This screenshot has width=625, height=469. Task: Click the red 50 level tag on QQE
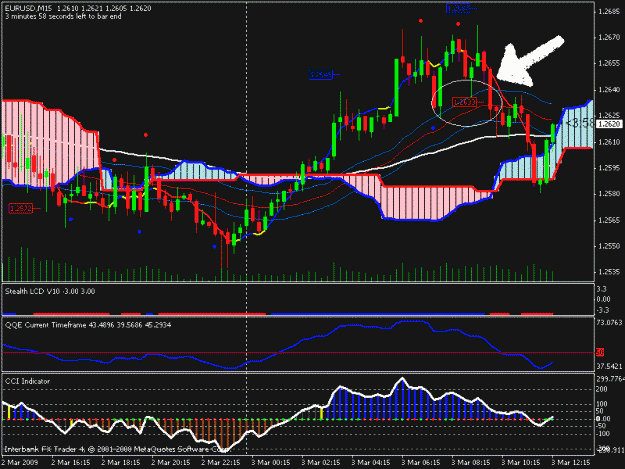coord(600,352)
